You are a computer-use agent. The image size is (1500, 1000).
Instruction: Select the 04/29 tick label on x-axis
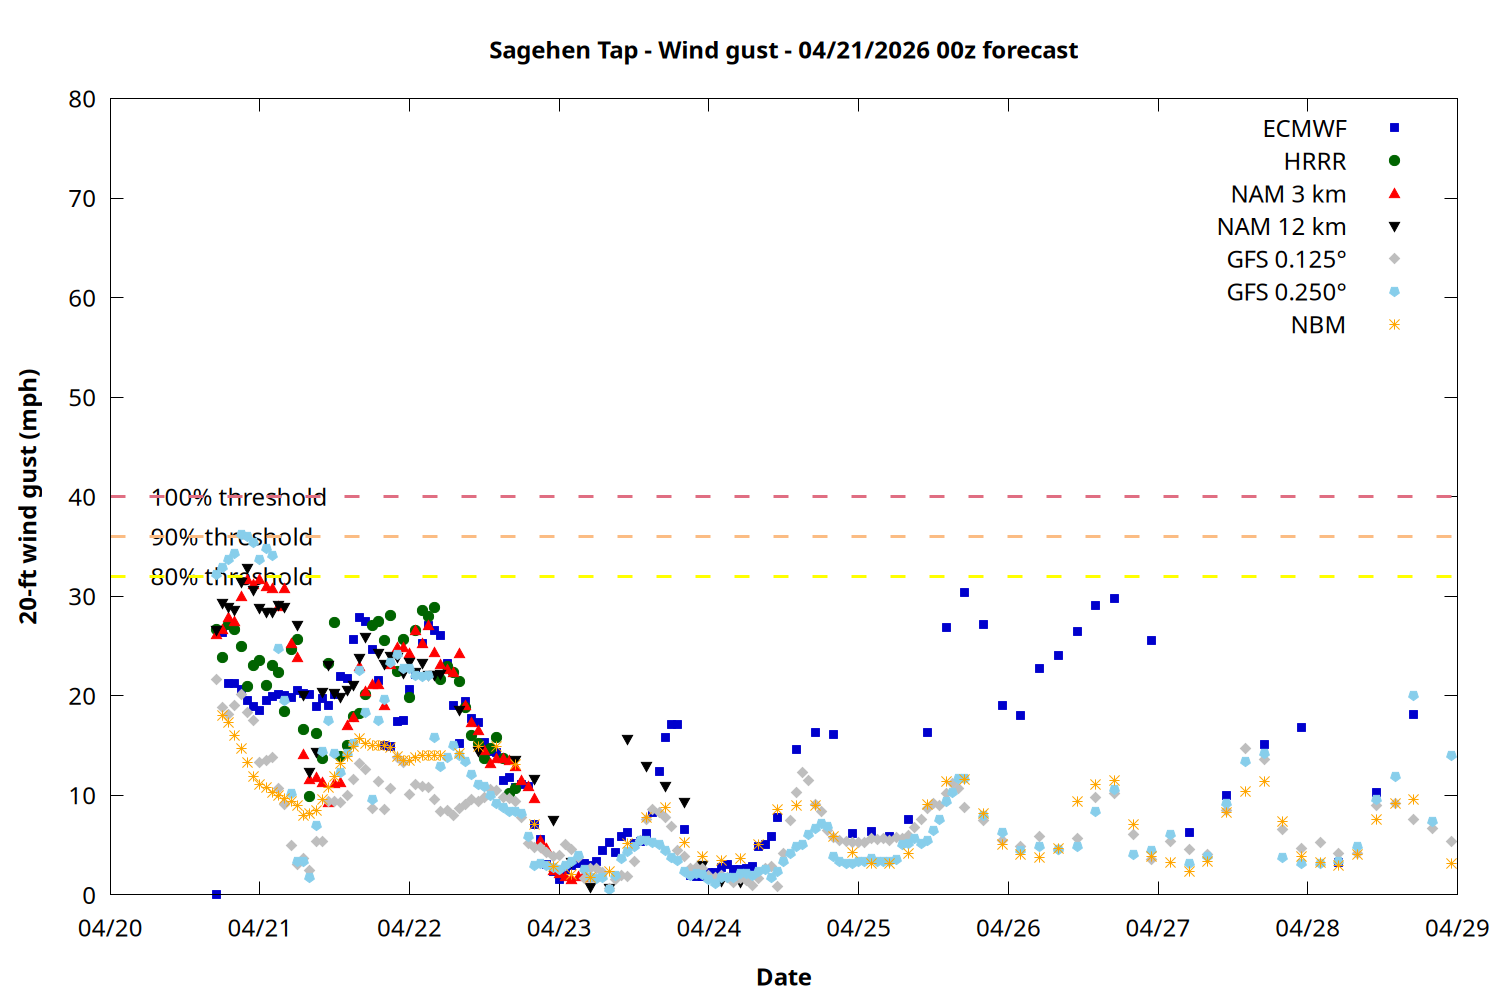pyautogui.click(x=1456, y=928)
